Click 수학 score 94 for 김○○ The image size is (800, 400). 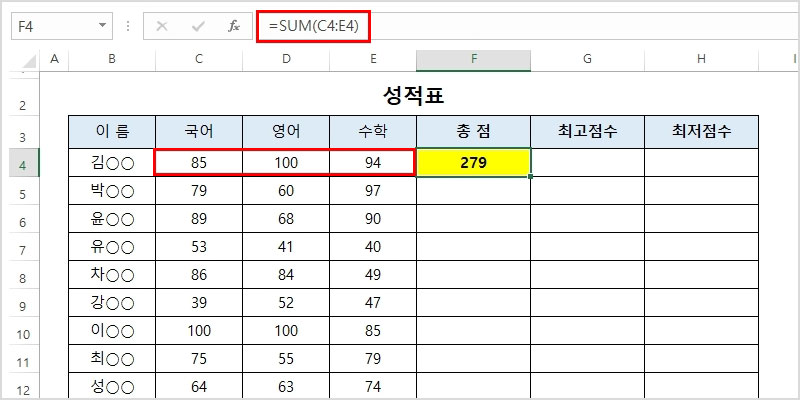(373, 163)
